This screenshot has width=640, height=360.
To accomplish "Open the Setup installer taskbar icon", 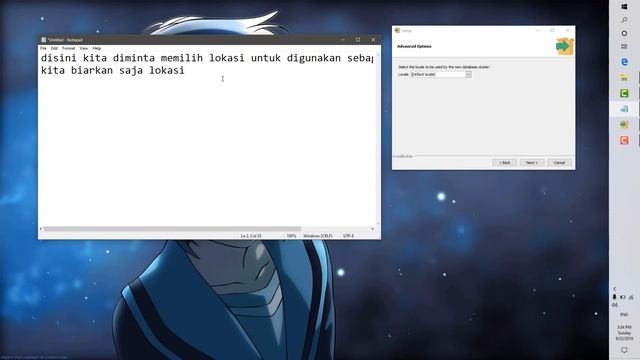I will 624,124.
